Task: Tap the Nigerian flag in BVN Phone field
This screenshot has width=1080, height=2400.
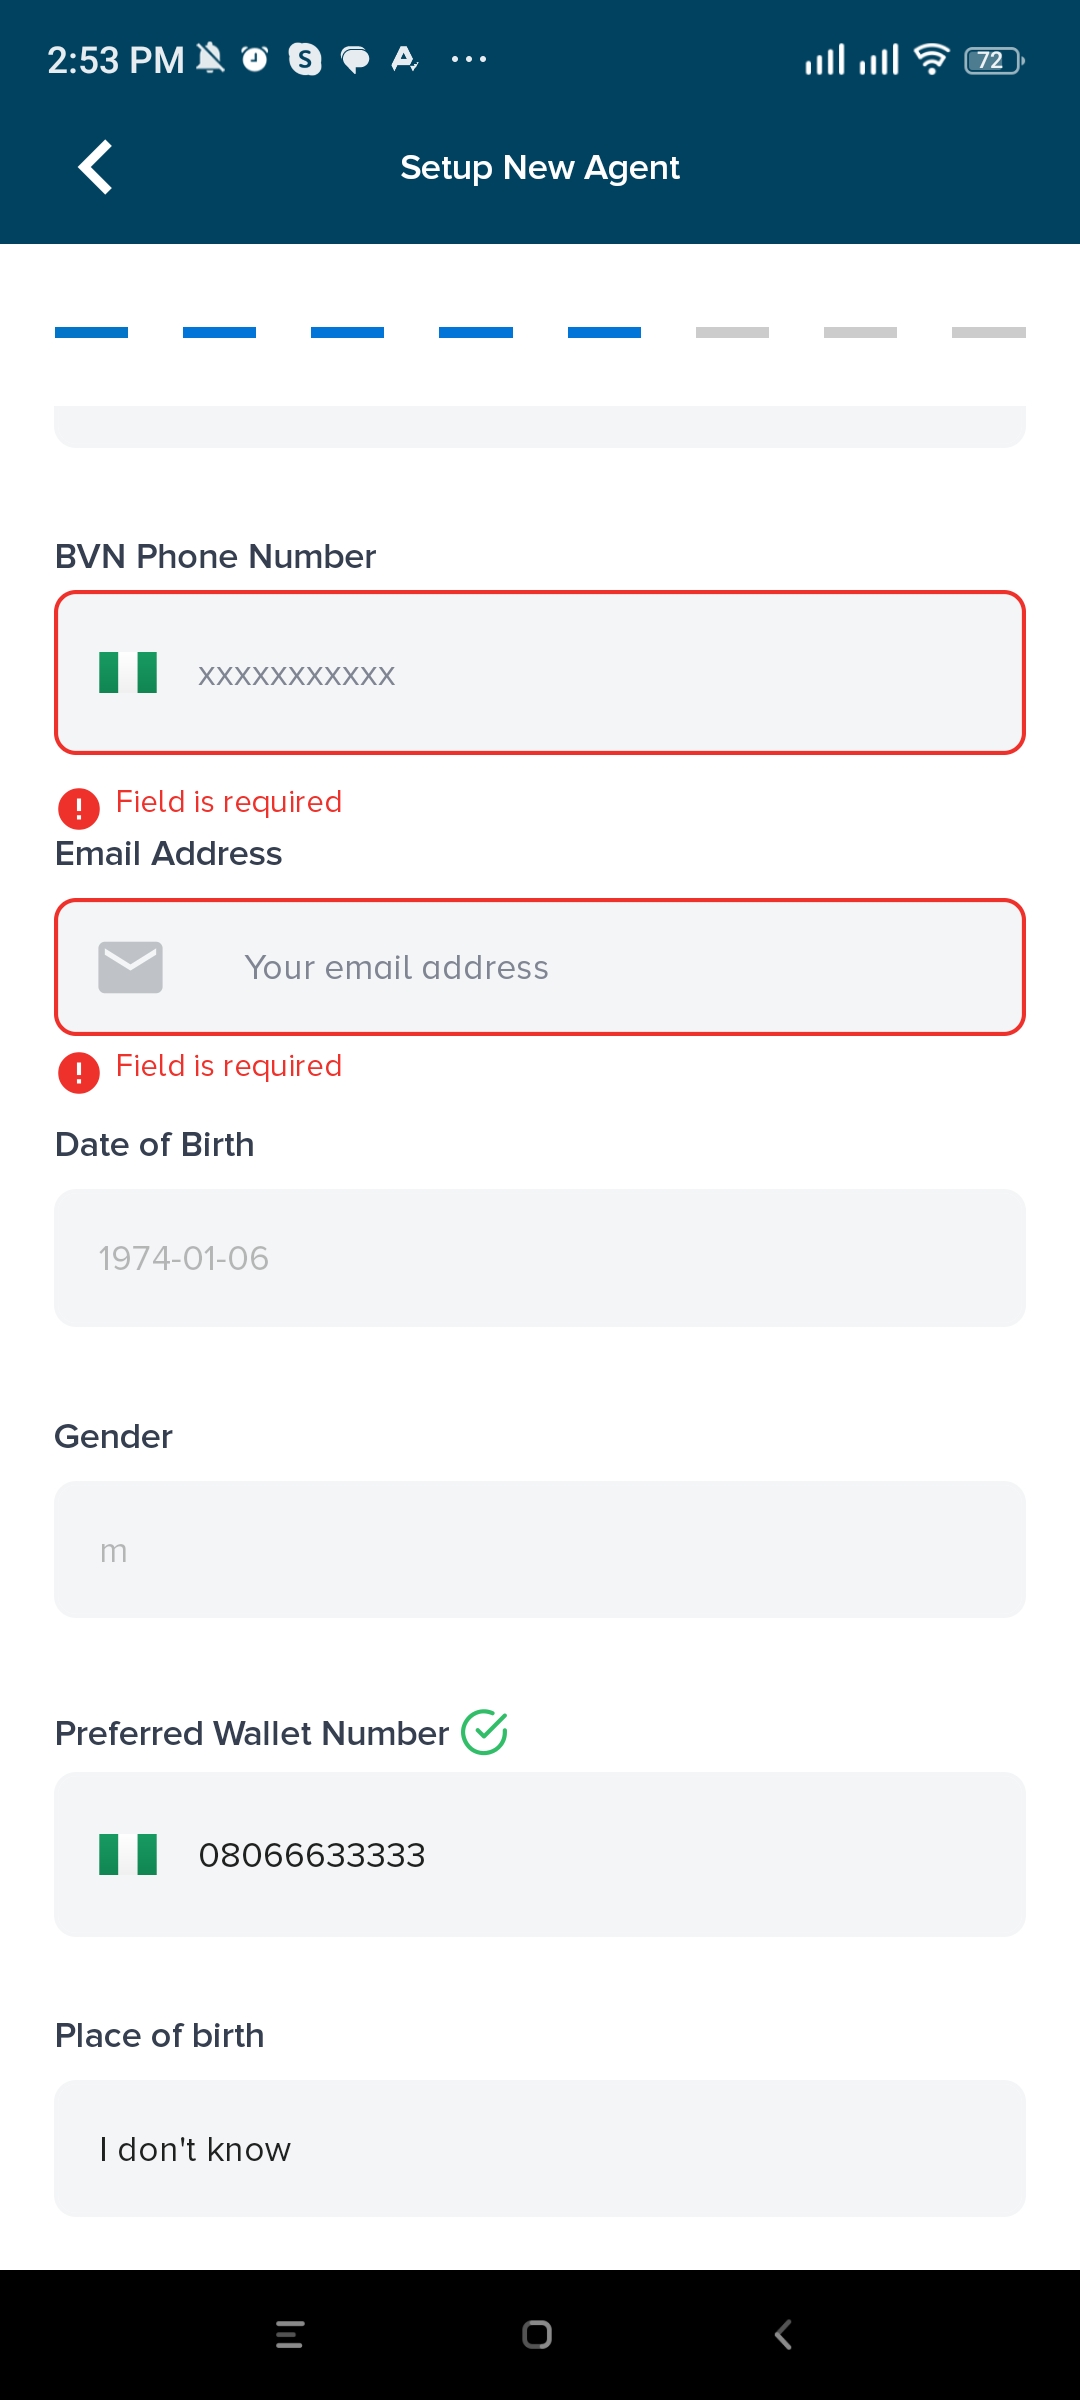Action: 128,673
